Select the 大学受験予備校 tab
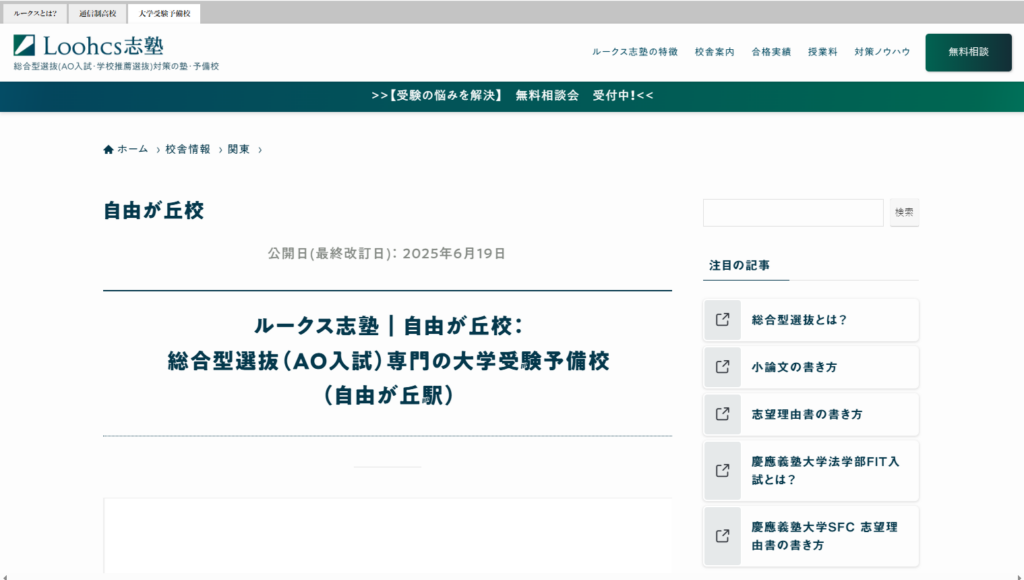 164,14
